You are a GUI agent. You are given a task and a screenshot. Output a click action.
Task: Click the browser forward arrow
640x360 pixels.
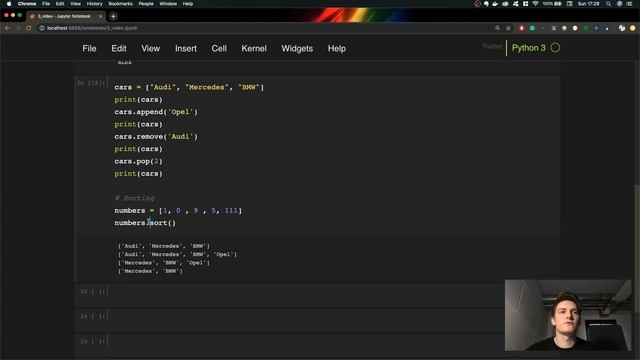click(x=18, y=28)
